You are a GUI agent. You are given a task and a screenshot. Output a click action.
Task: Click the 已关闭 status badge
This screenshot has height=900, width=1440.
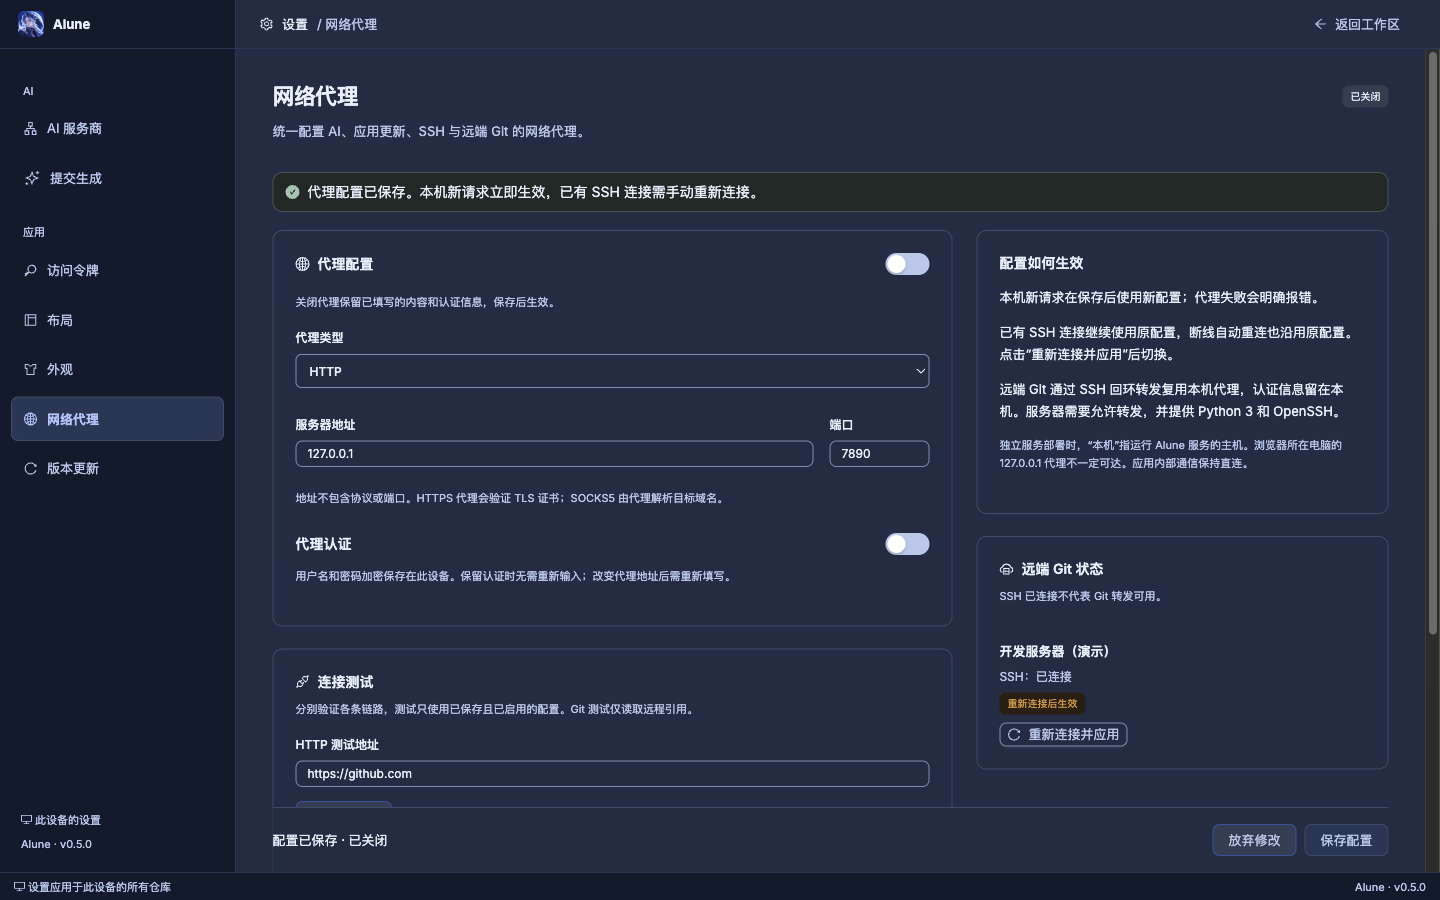click(x=1365, y=97)
